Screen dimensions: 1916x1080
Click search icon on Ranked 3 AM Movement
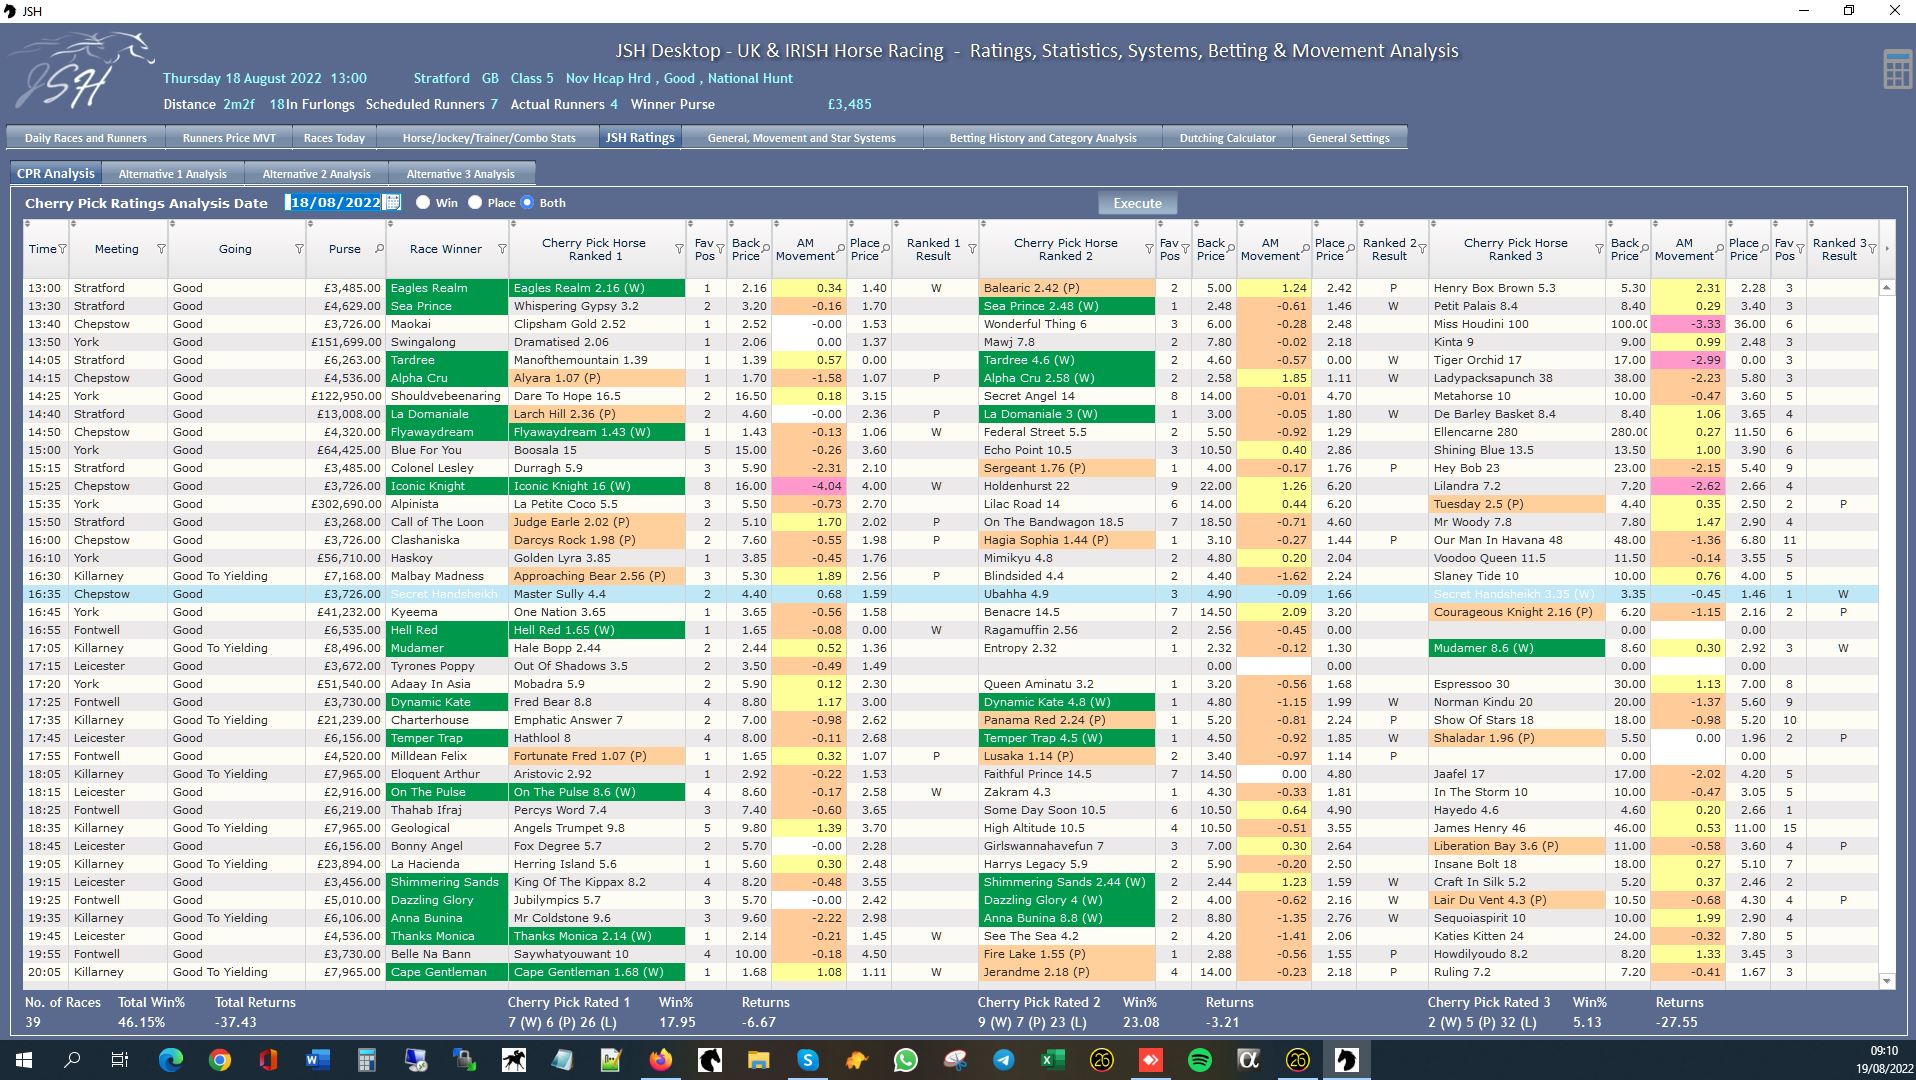[x=1720, y=247]
